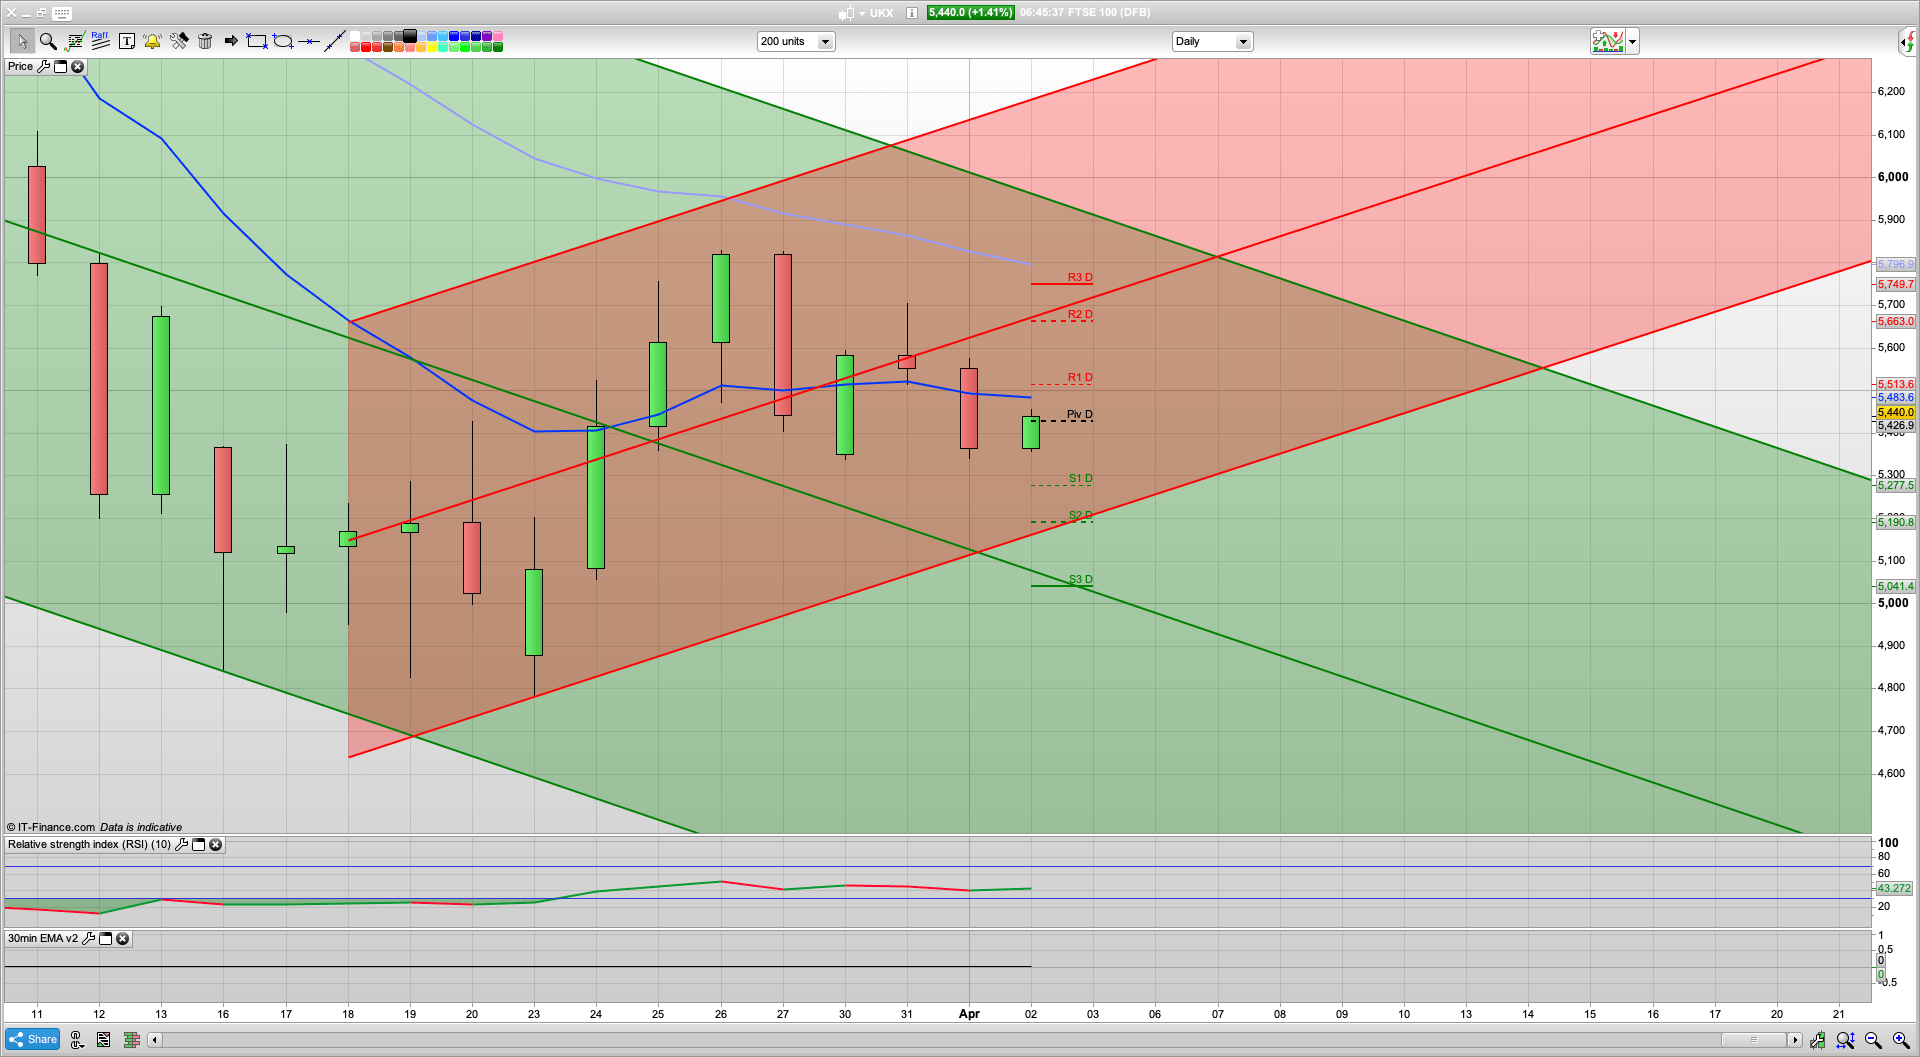Expand the indicator button dropdown arrow
This screenshot has width=1920, height=1057.
[1633, 41]
